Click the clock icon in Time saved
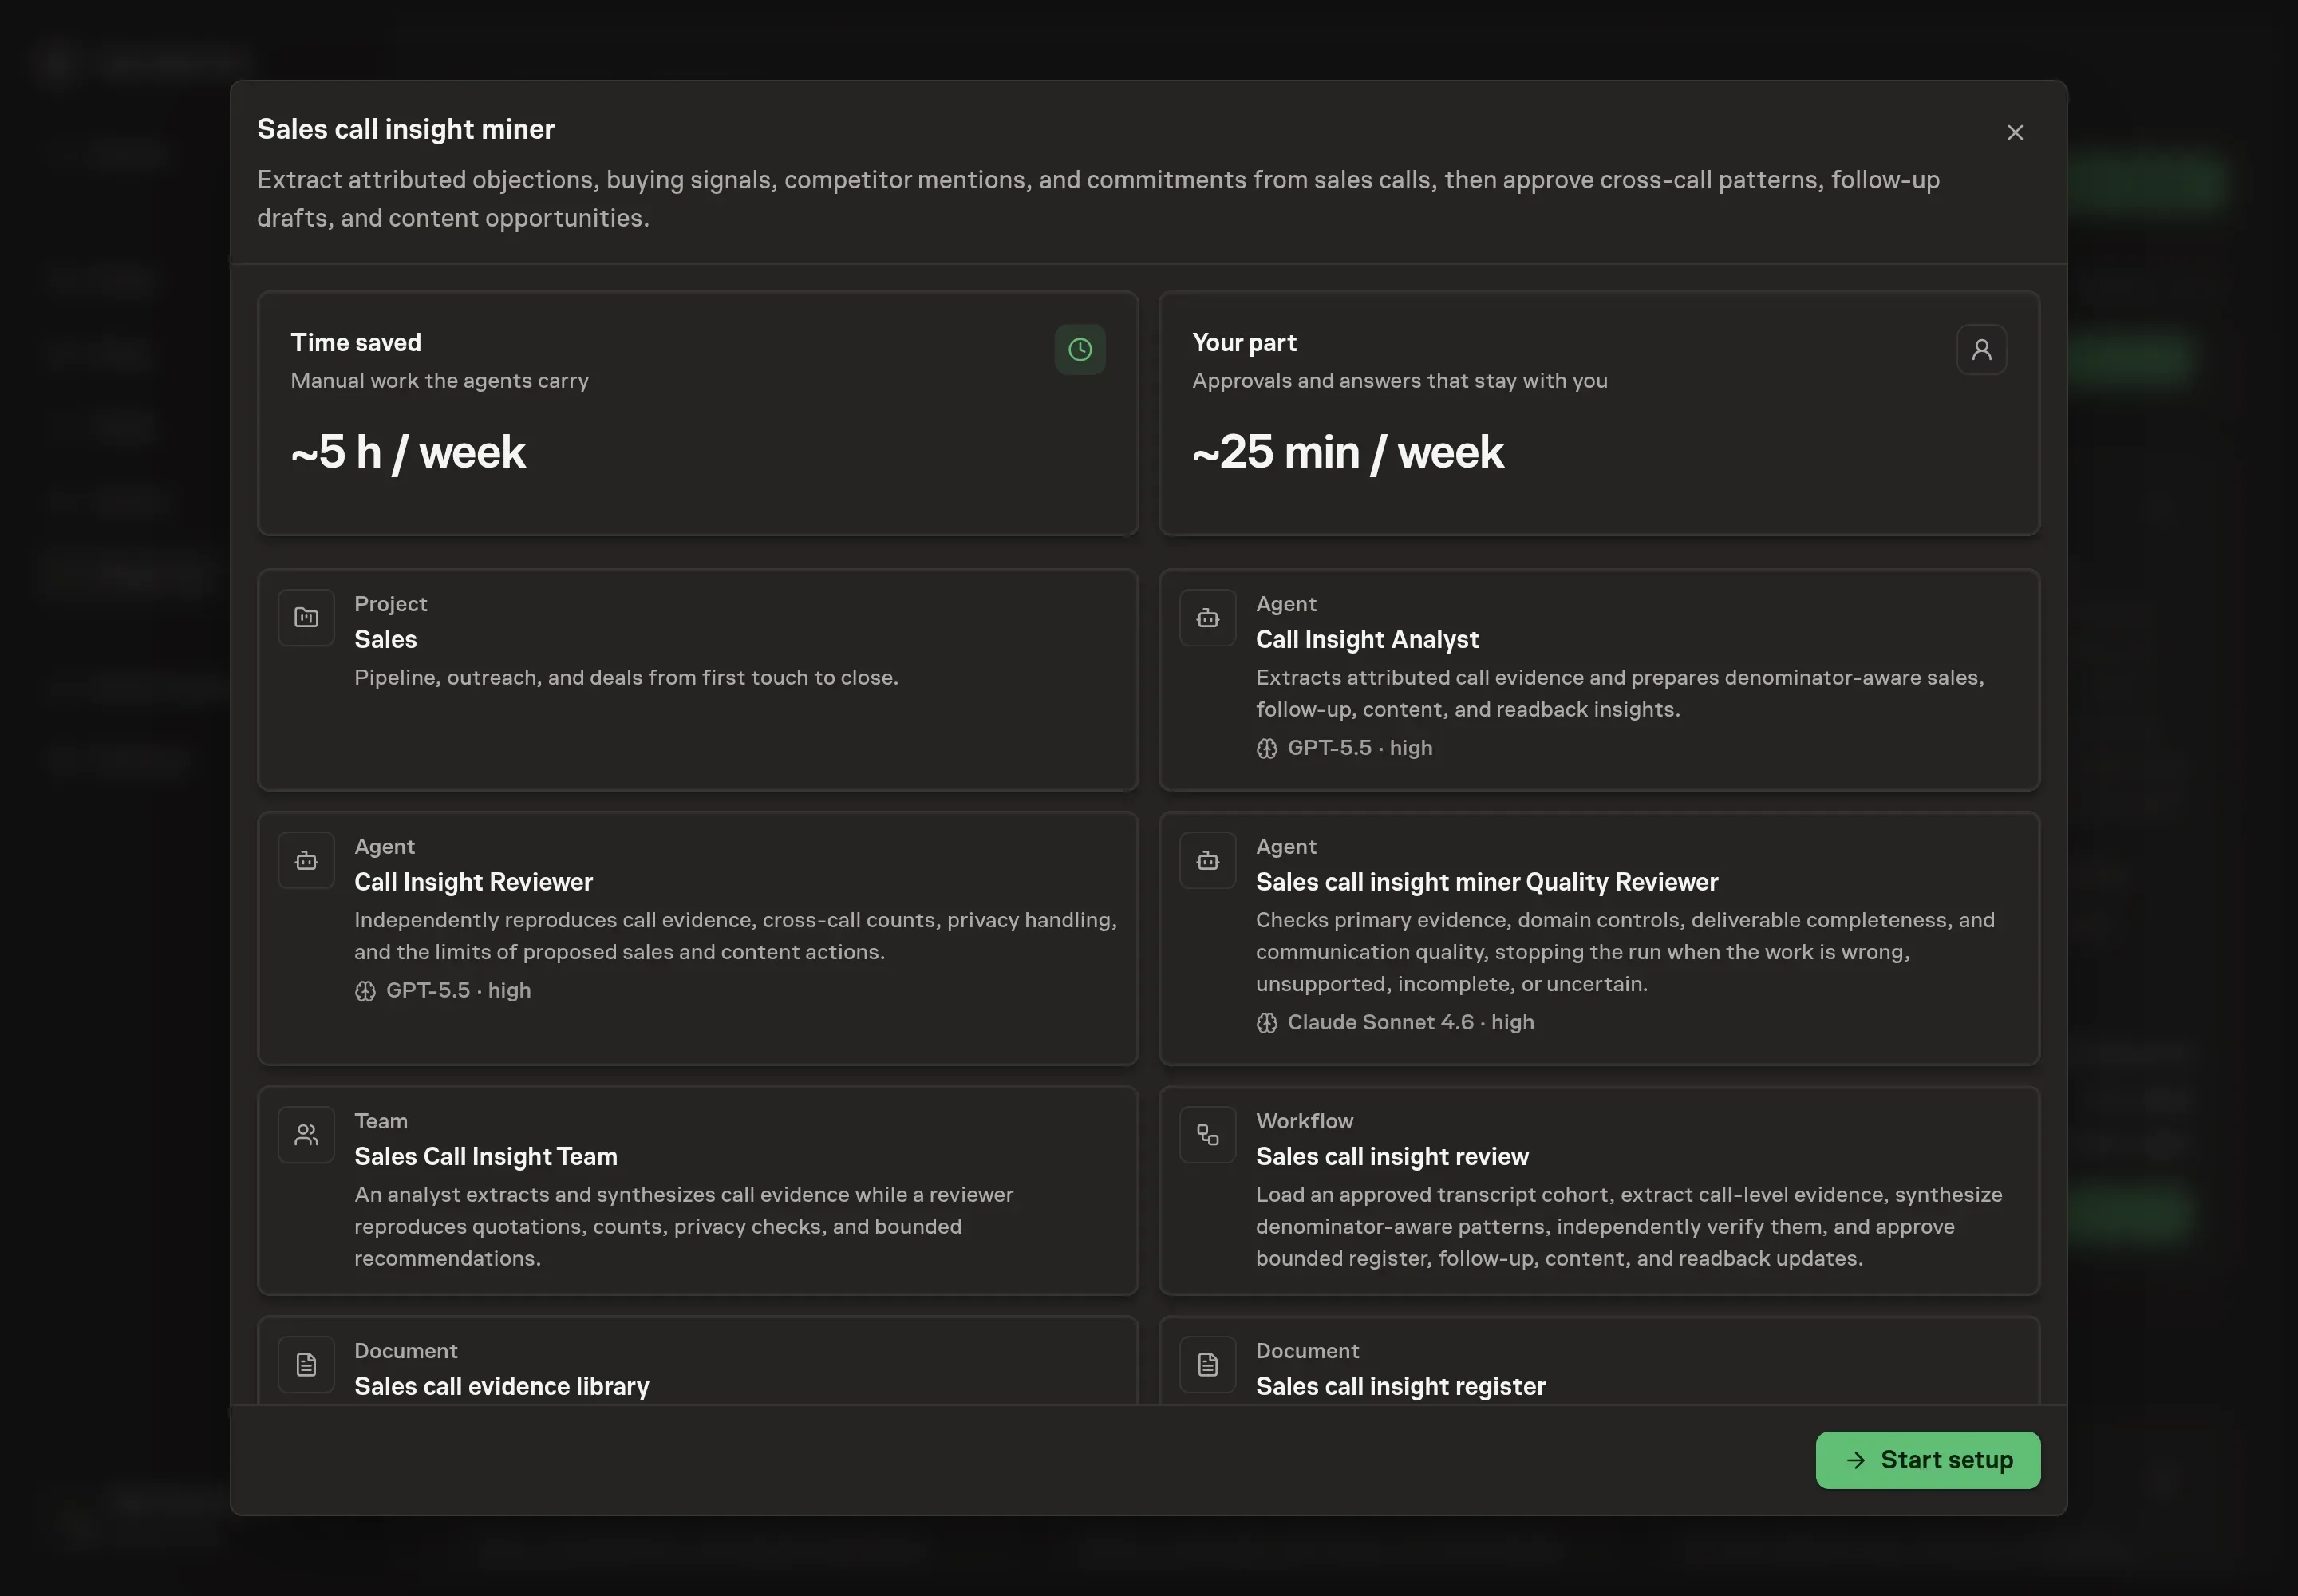This screenshot has width=2298, height=1596. point(1080,349)
